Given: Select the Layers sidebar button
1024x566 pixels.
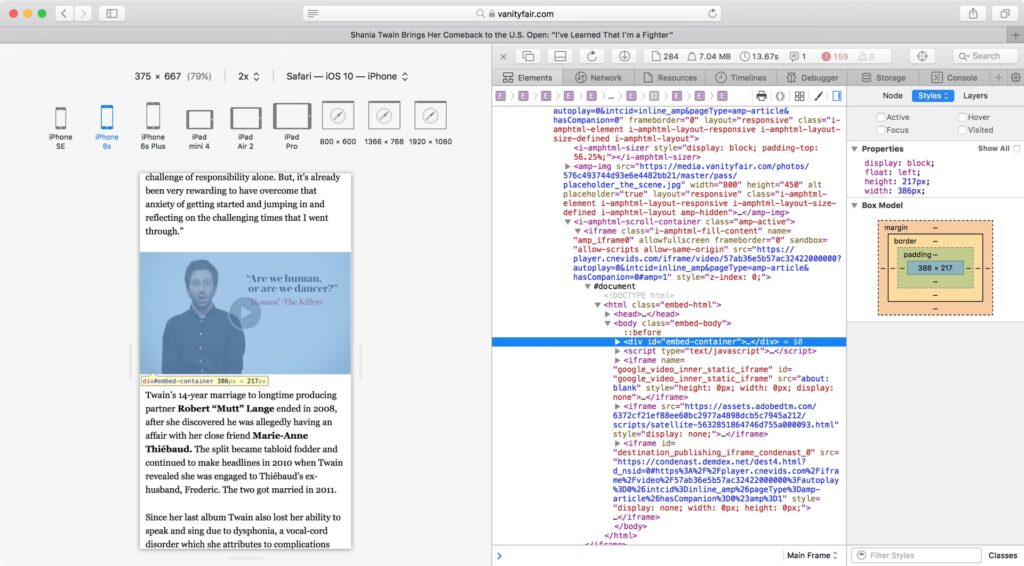Looking at the screenshot, I should (x=974, y=96).
